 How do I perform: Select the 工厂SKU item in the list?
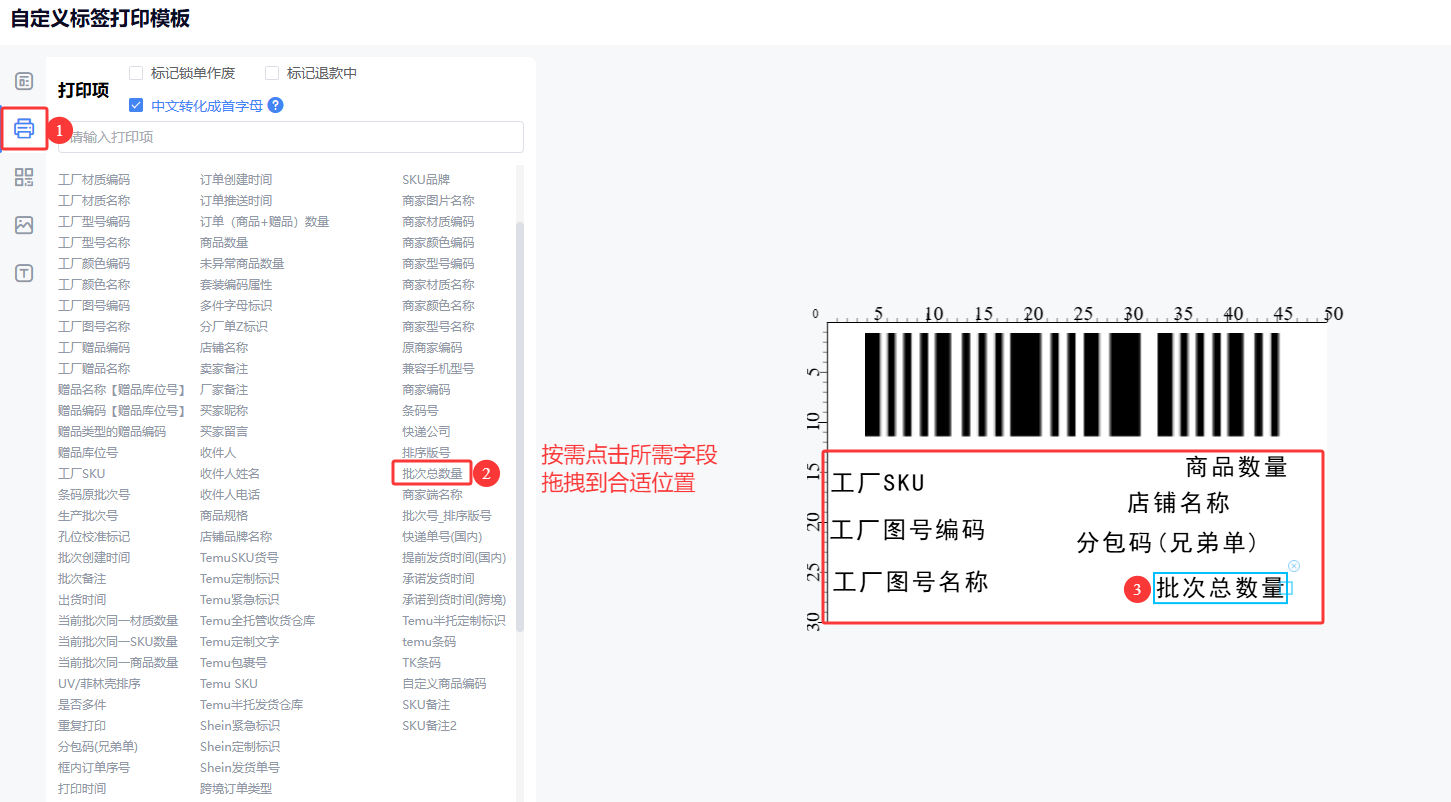coord(81,474)
